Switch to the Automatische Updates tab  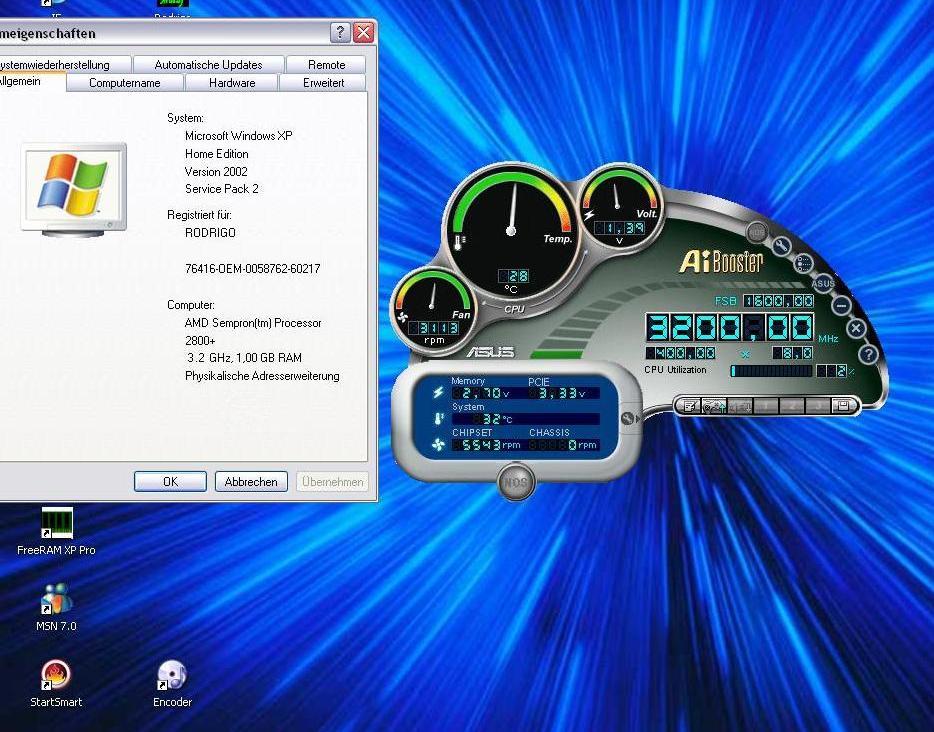[x=208, y=64]
